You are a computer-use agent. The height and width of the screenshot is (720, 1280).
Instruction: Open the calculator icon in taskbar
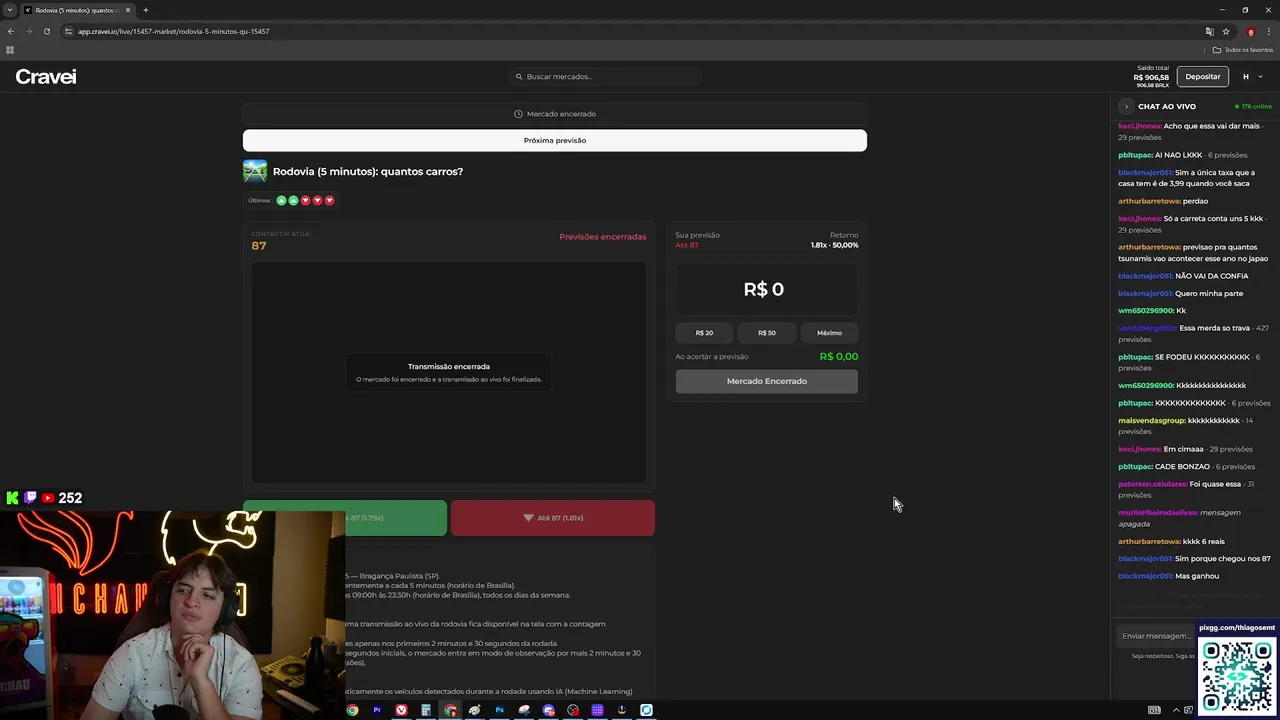(426, 710)
